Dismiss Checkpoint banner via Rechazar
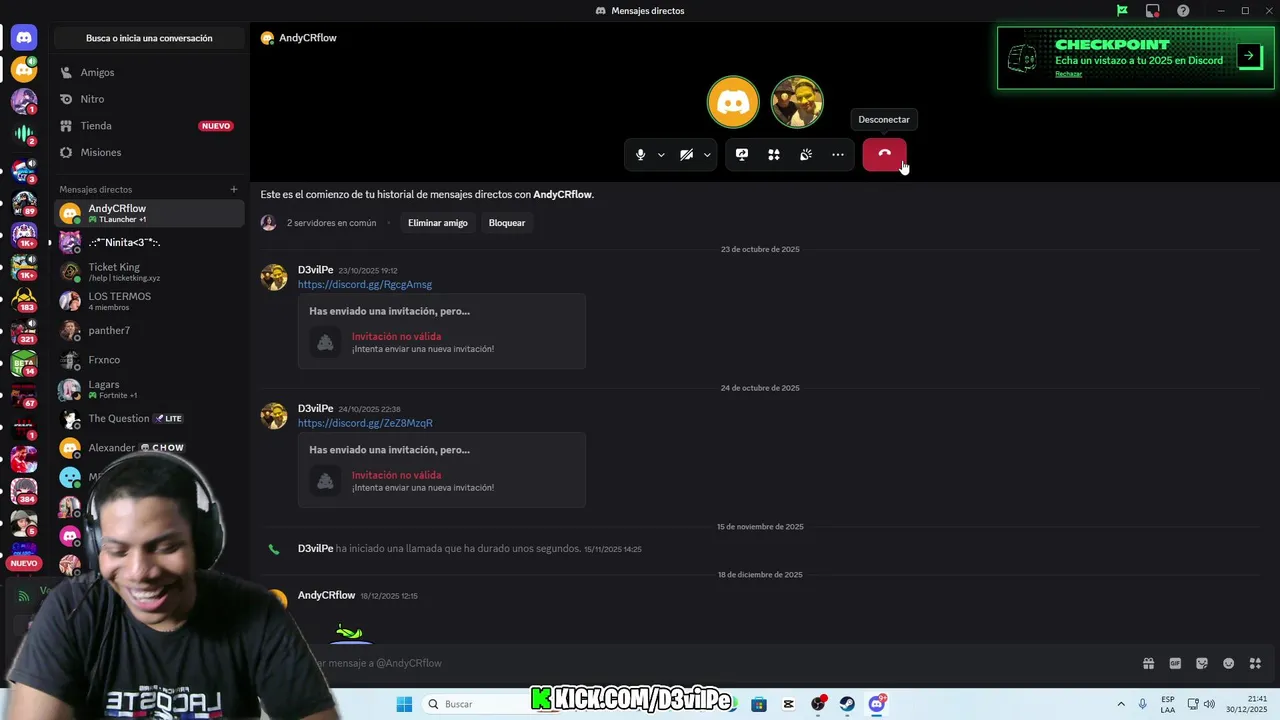This screenshot has width=1280, height=720. pyautogui.click(x=1068, y=74)
